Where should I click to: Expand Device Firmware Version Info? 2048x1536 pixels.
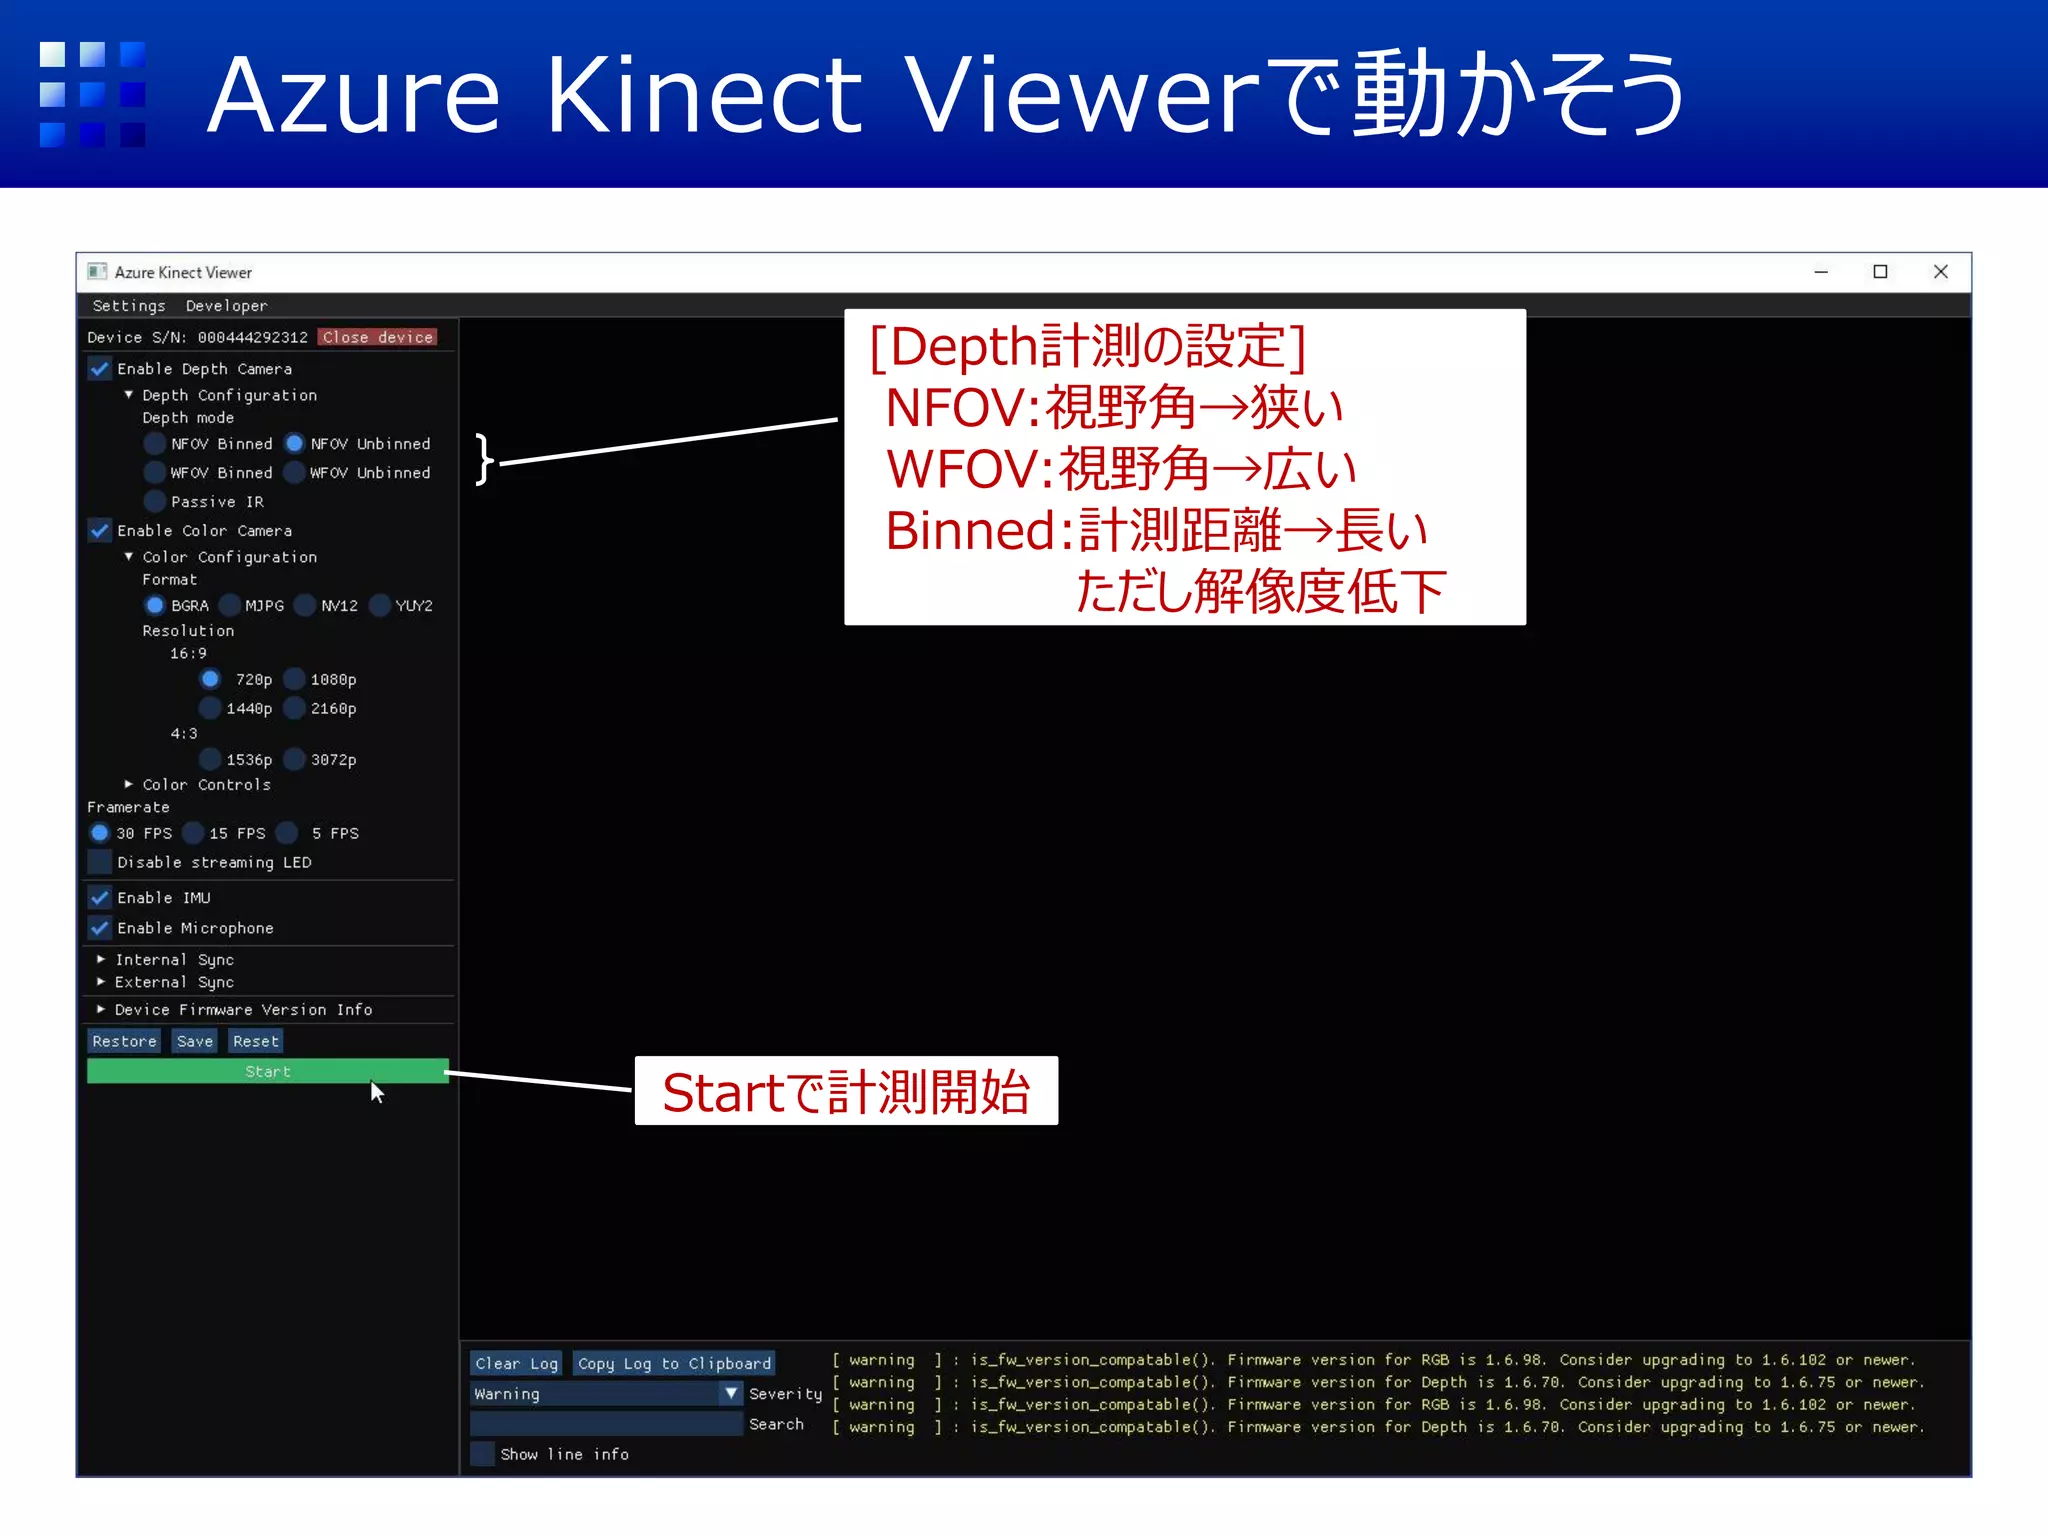point(101,1010)
